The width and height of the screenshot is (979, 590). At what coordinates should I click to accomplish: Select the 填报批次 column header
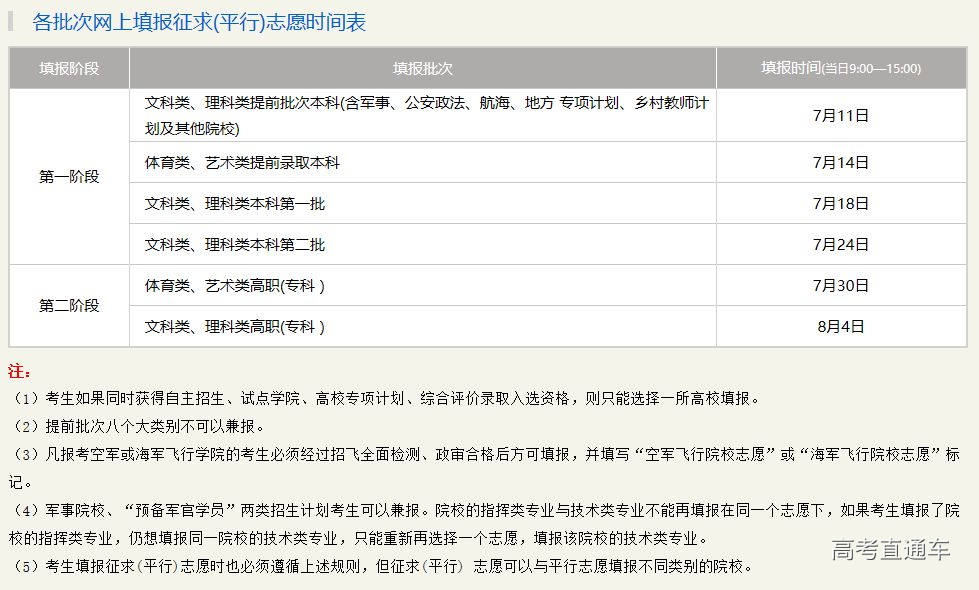422,69
